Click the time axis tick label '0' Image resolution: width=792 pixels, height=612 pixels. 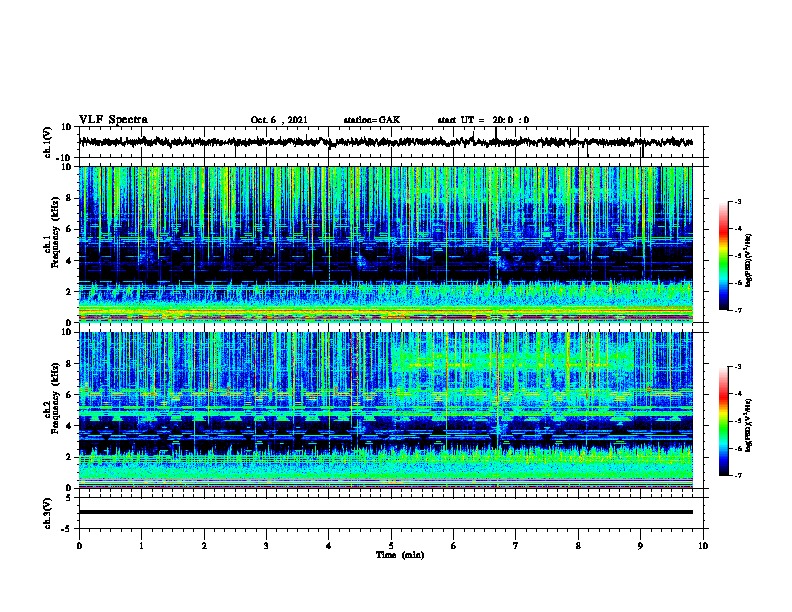coord(79,546)
